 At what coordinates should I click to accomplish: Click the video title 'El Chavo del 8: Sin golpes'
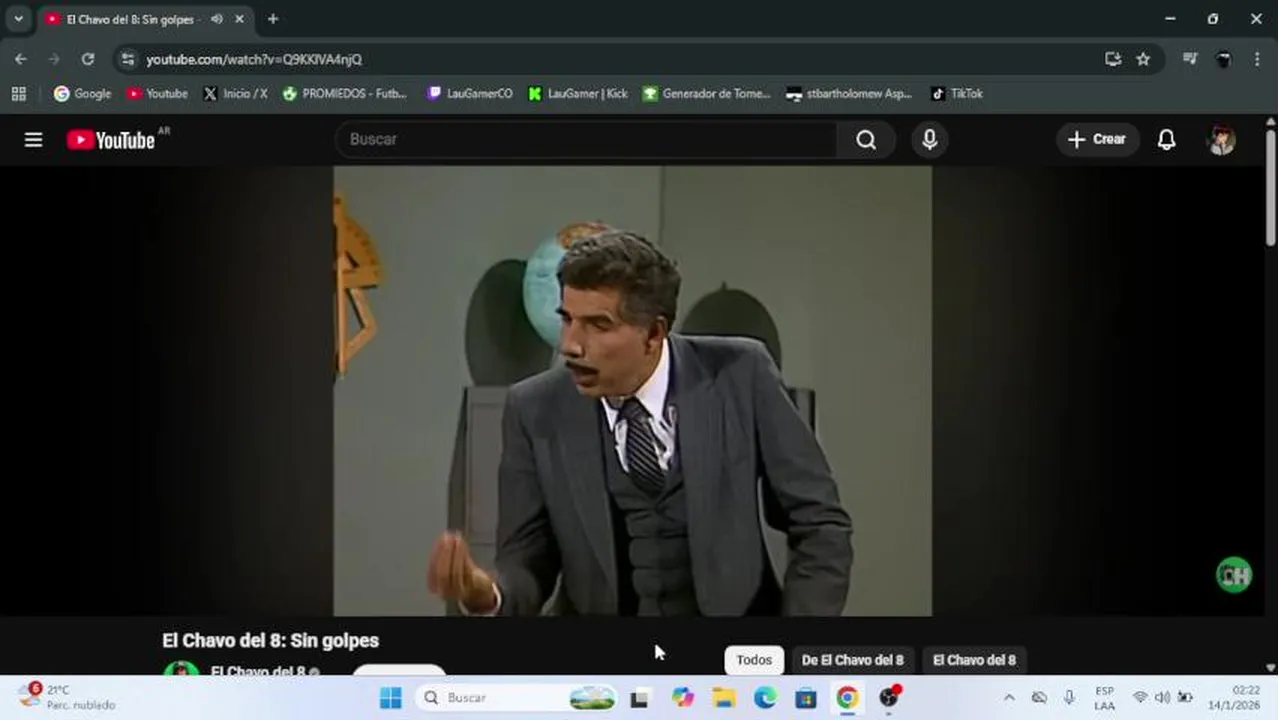pyautogui.click(x=270, y=640)
